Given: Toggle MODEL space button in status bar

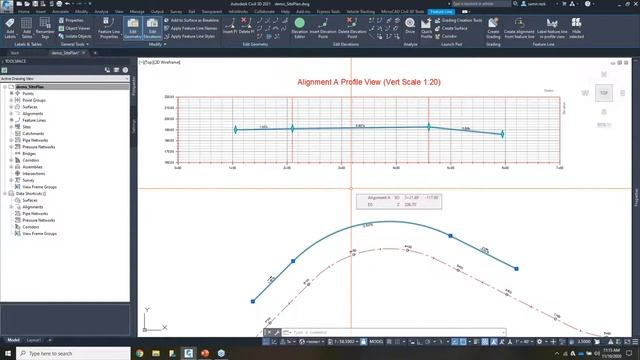Looking at the screenshot, I should coord(376,342).
